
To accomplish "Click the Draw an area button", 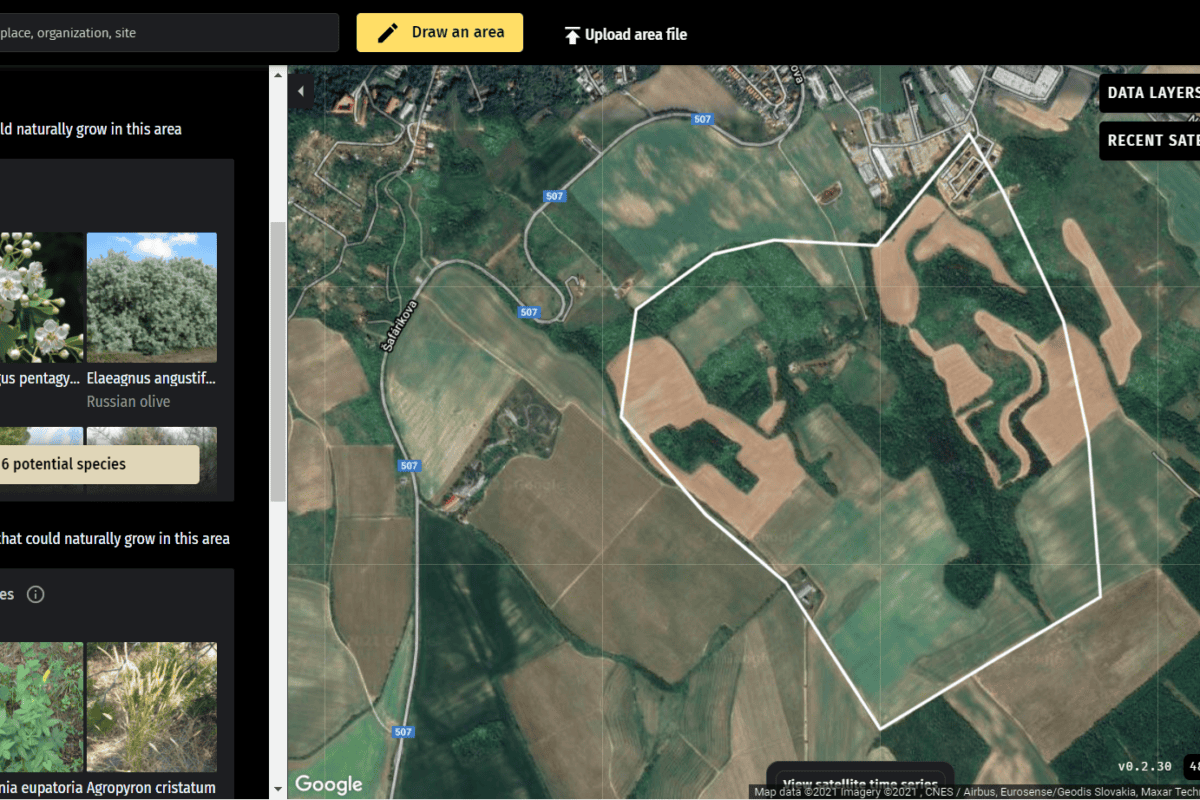I will point(440,32).
